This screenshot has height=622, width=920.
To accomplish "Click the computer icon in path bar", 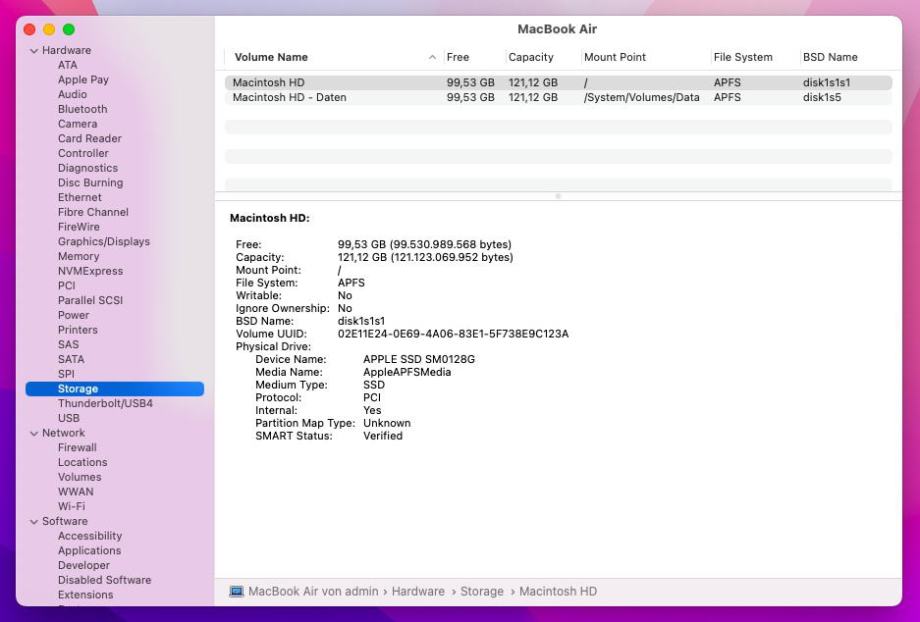I will (236, 591).
